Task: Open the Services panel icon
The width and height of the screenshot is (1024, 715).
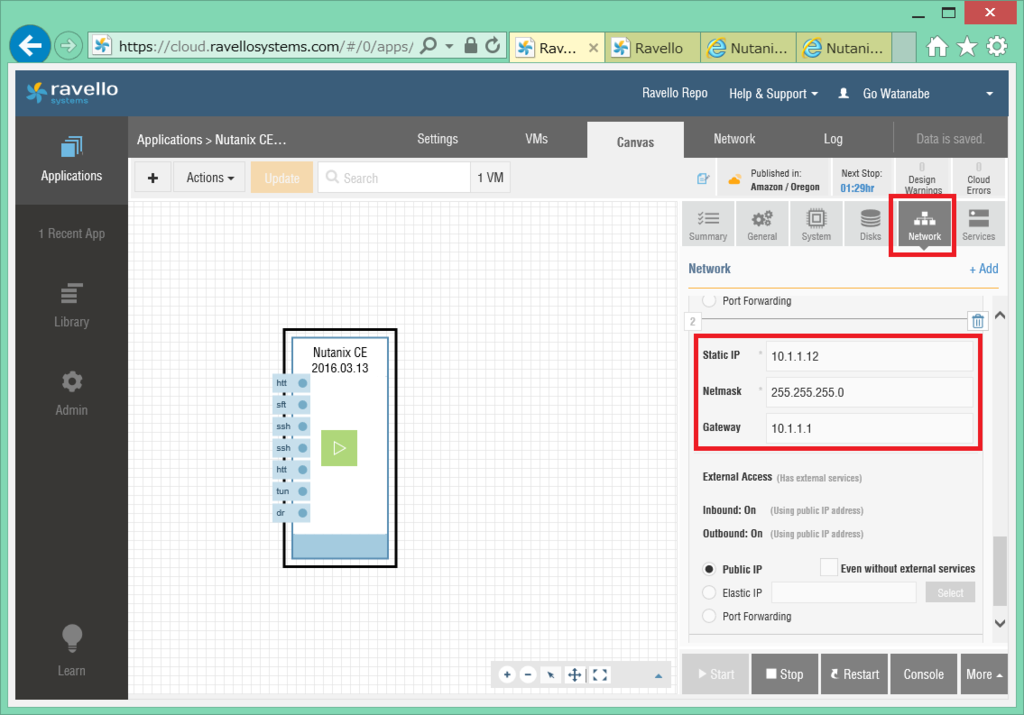Action: click(978, 224)
